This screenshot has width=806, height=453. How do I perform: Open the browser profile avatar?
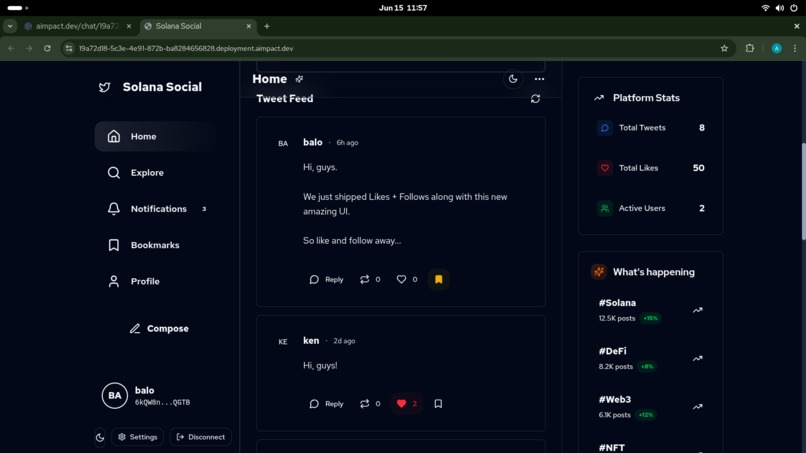[777, 48]
